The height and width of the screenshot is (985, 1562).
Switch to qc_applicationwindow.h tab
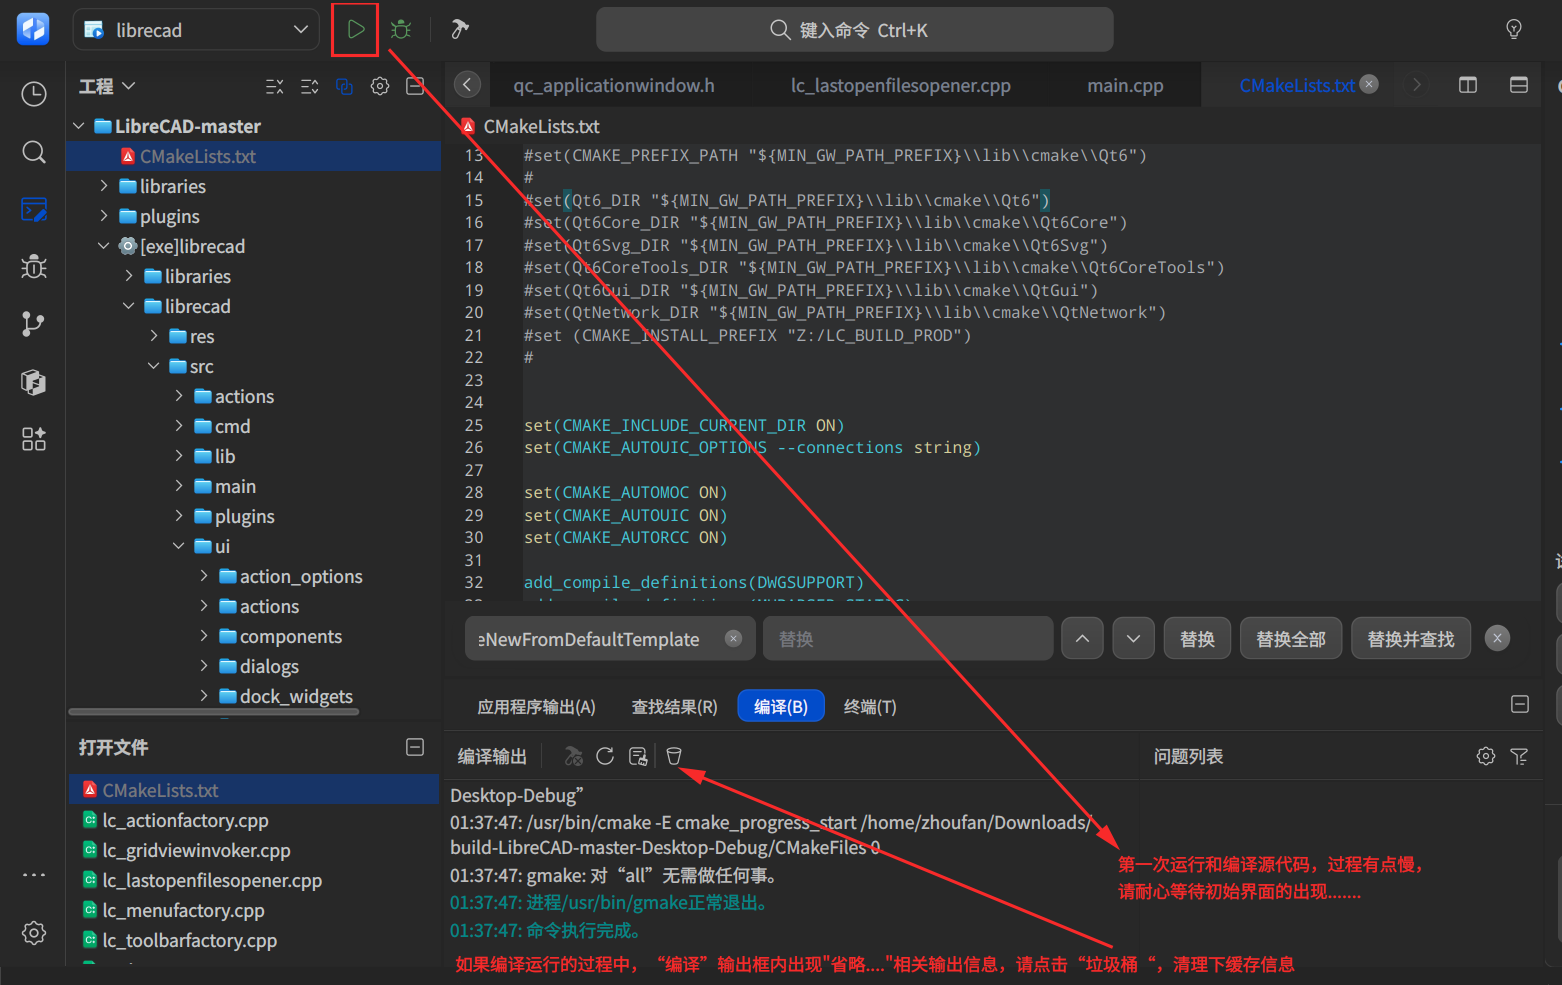pos(614,86)
